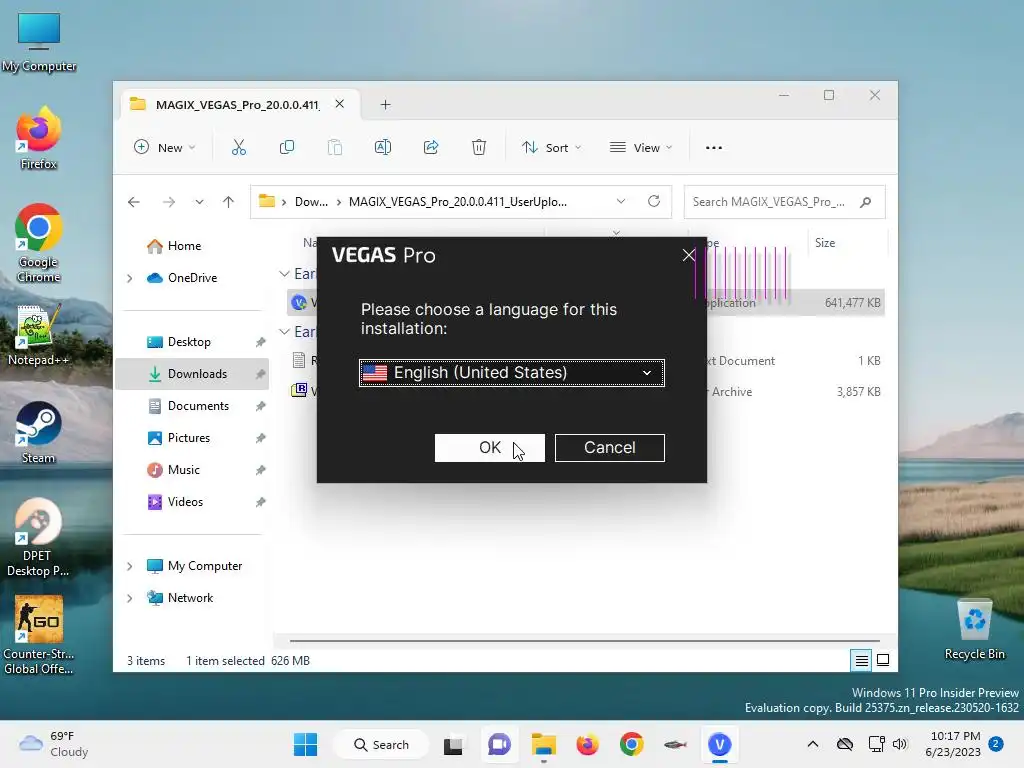Image resolution: width=1024 pixels, height=768 pixels.
Task: Switch to details view layout icon
Action: [x=861, y=660]
